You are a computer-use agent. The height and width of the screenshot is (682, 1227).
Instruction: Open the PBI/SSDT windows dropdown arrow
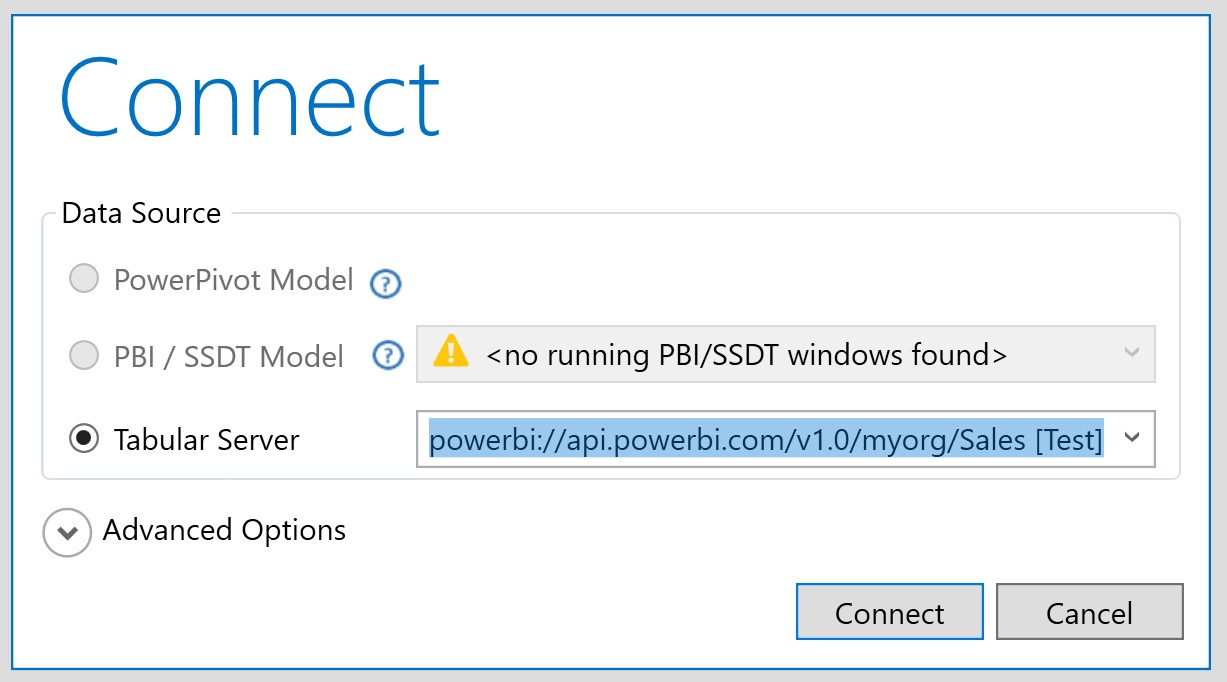(1132, 353)
